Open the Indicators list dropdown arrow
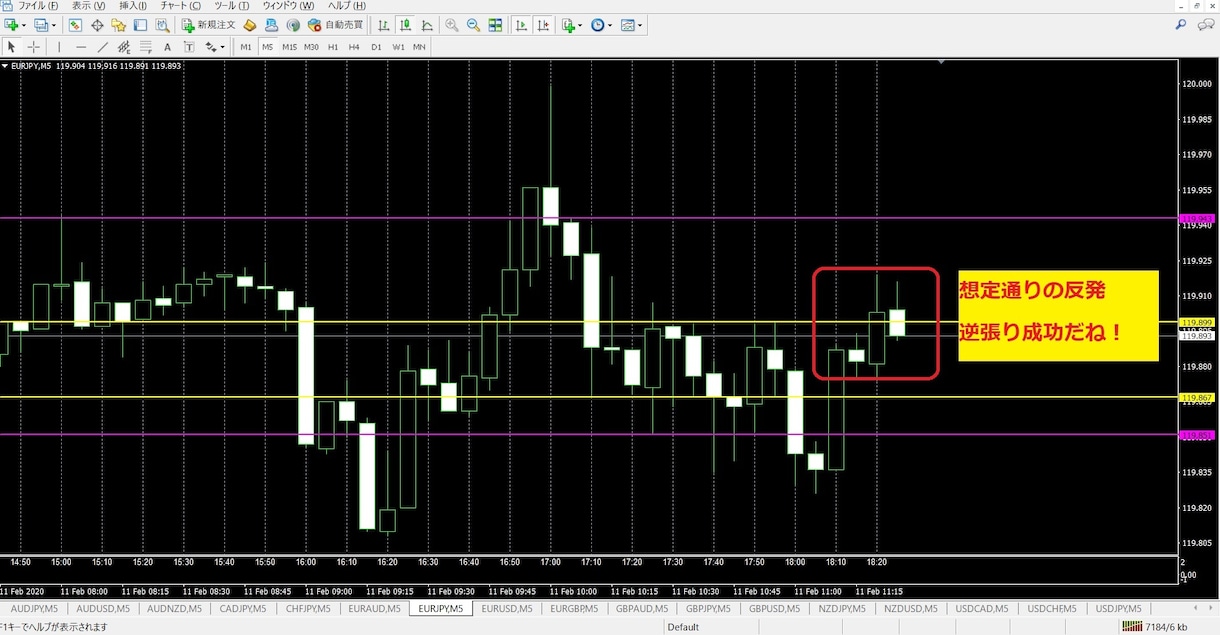The width and height of the screenshot is (1220, 635). pos(581,25)
